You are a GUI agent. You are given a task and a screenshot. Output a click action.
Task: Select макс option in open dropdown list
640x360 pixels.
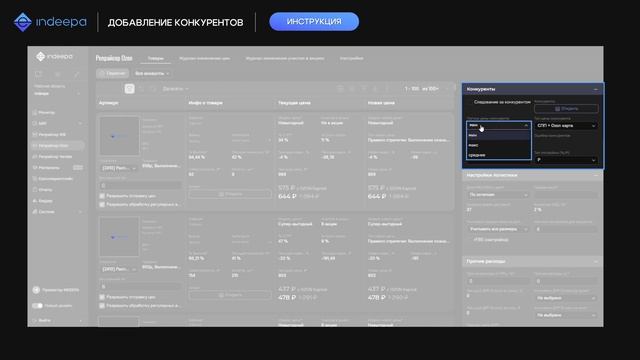pyautogui.click(x=498, y=145)
